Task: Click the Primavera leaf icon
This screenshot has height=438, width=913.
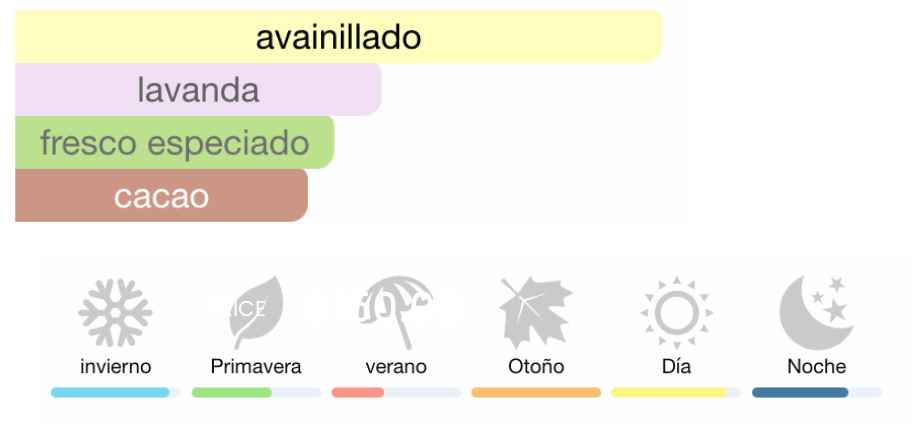Action: click(x=256, y=312)
